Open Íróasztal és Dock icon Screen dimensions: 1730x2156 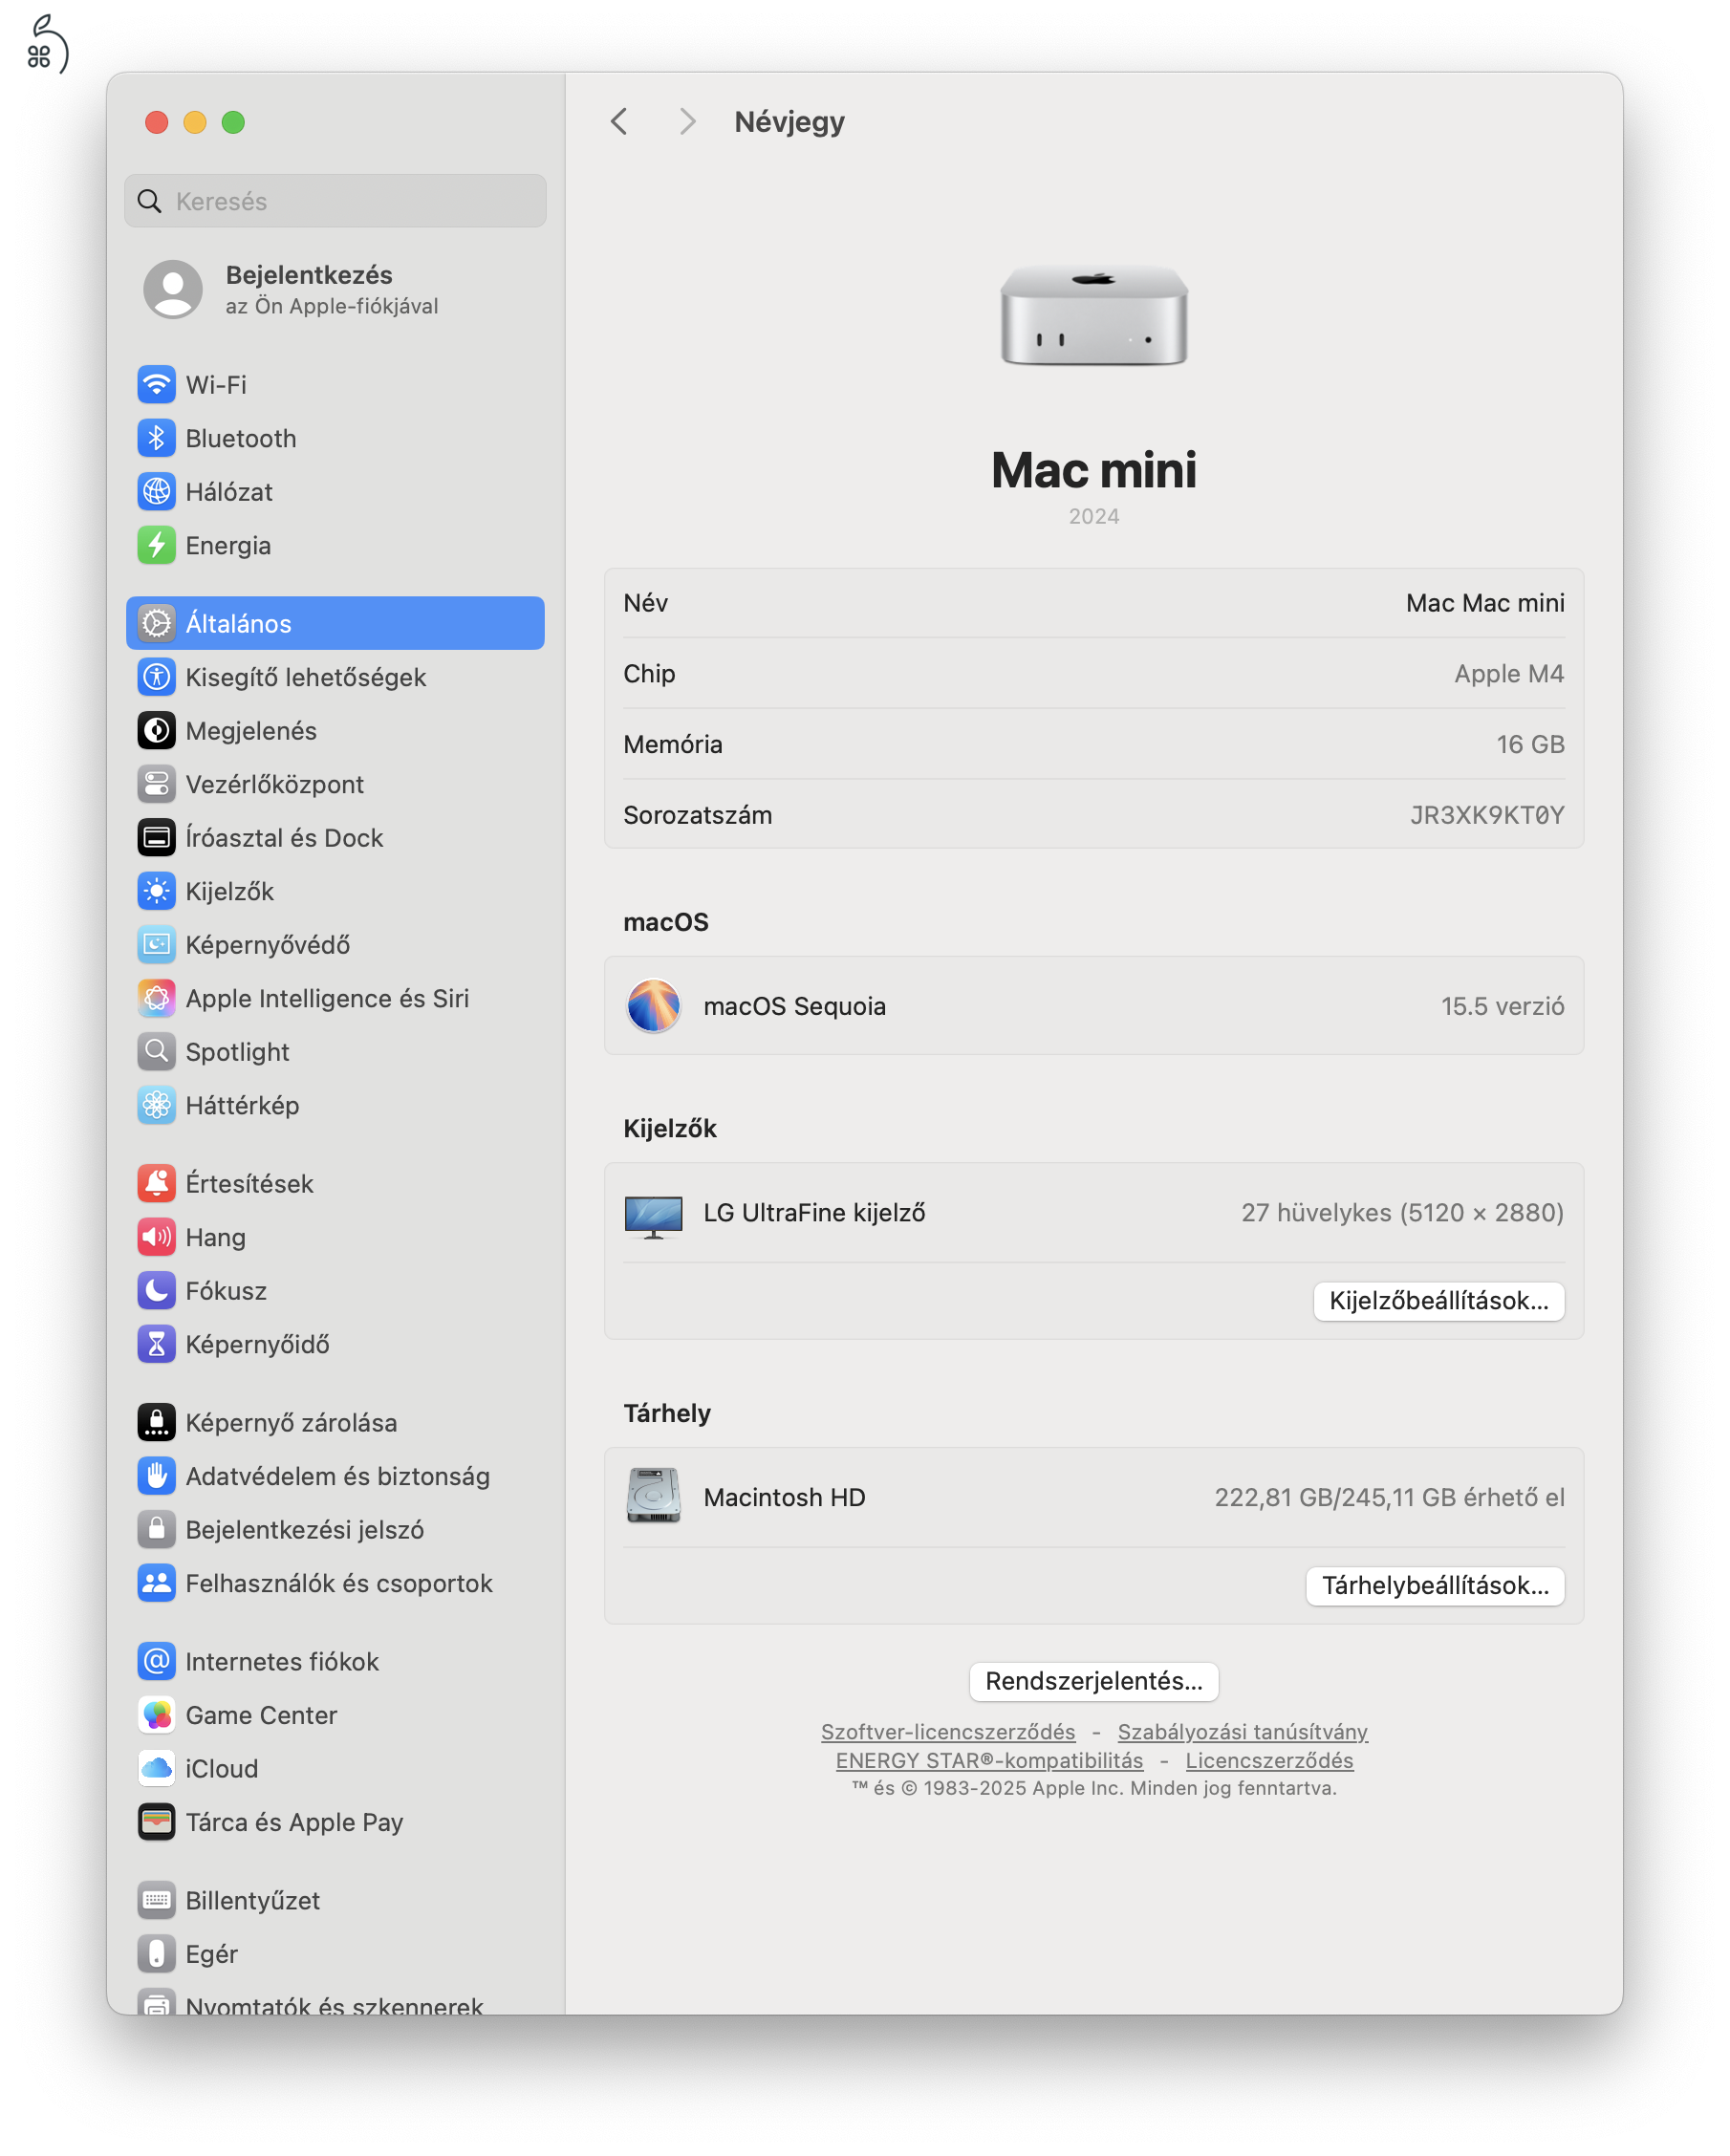click(156, 838)
